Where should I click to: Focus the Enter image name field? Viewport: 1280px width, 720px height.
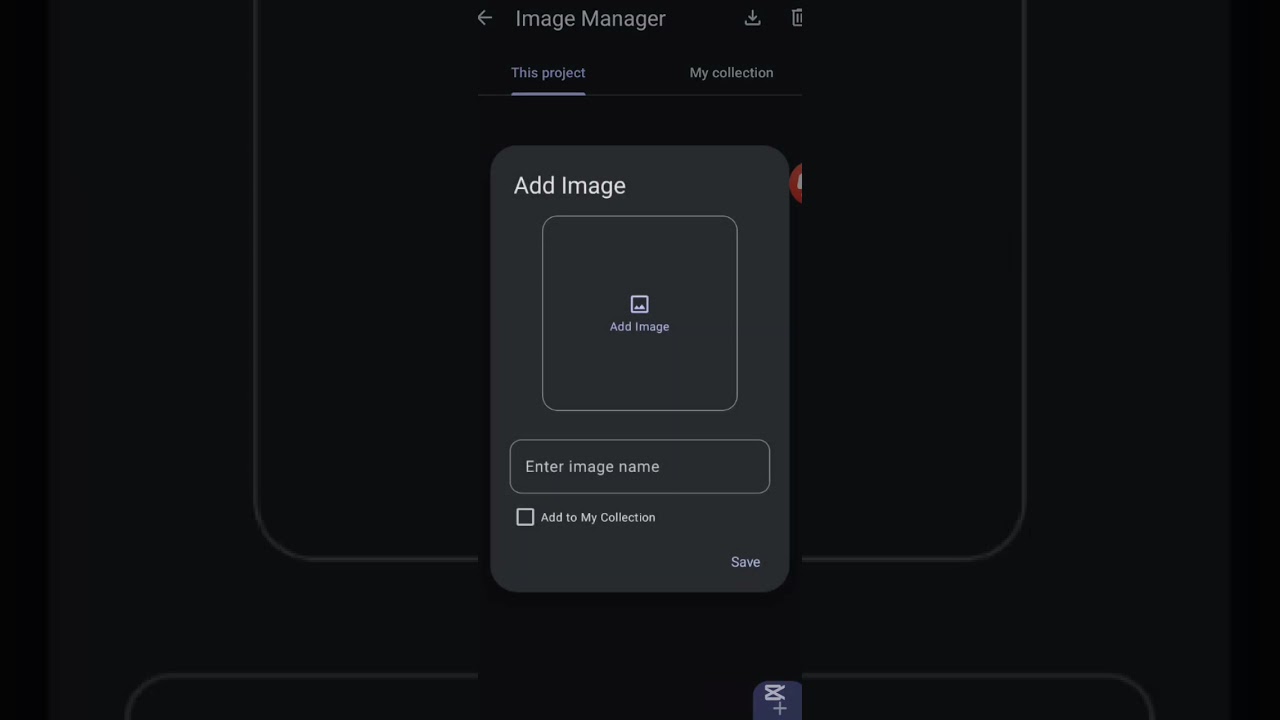(x=640, y=467)
